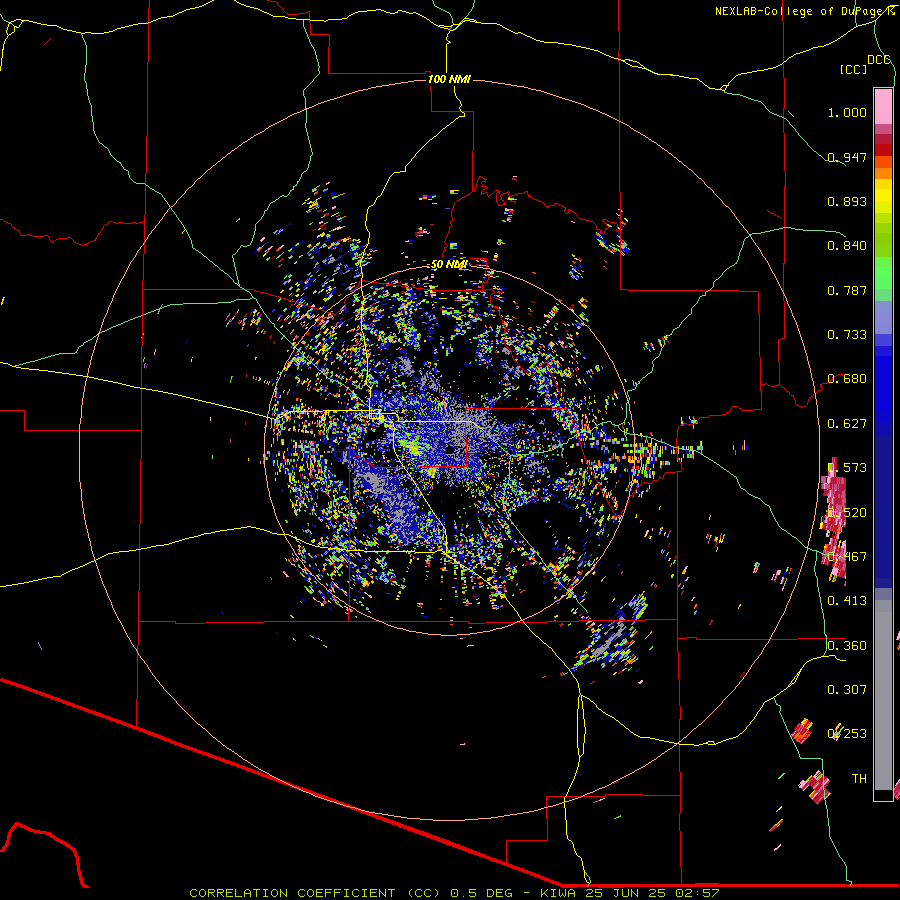Select the 0.947 value on the color scale
Viewport: 900px width, 900px height.
click(847, 157)
